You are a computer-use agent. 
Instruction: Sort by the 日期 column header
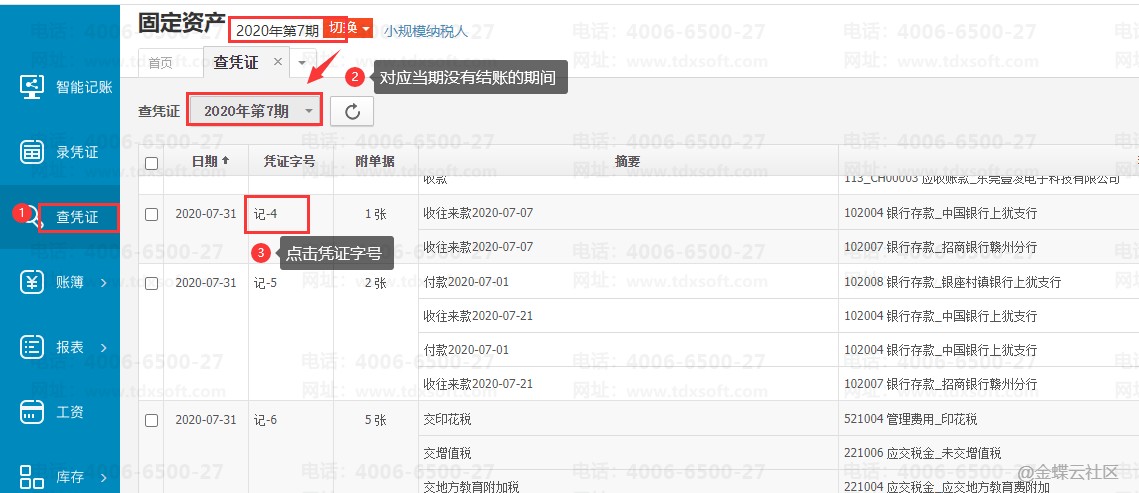tap(210, 161)
